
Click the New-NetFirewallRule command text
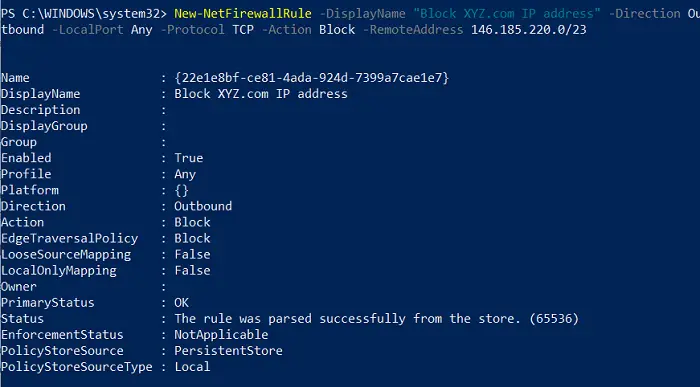point(243,13)
